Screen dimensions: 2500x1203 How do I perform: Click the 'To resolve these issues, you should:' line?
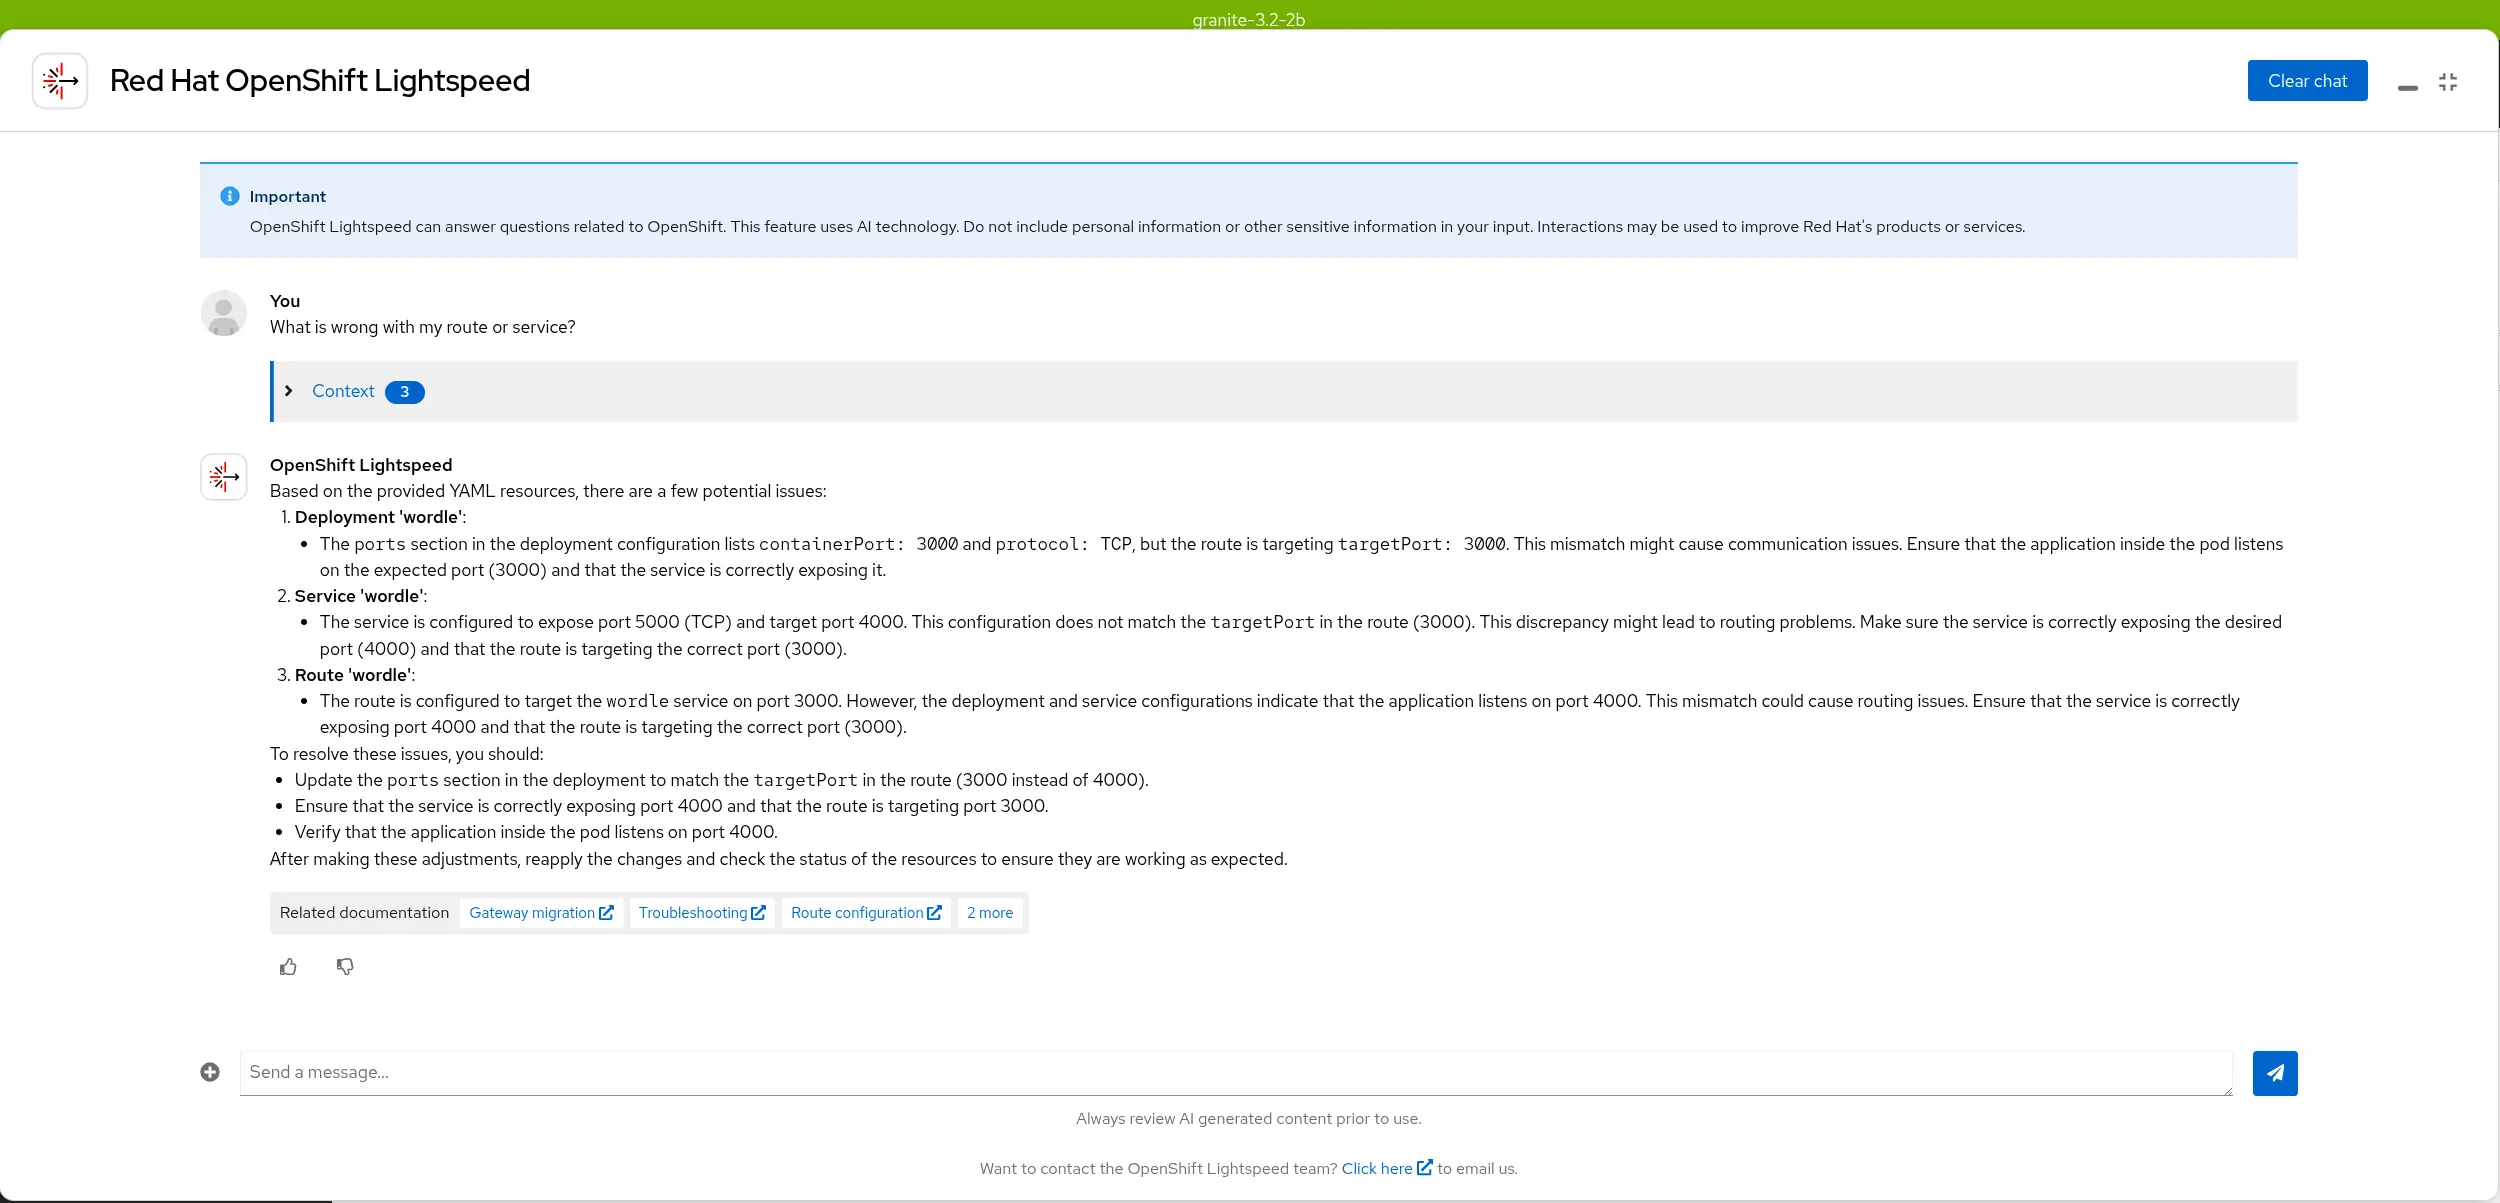point(407,754)
